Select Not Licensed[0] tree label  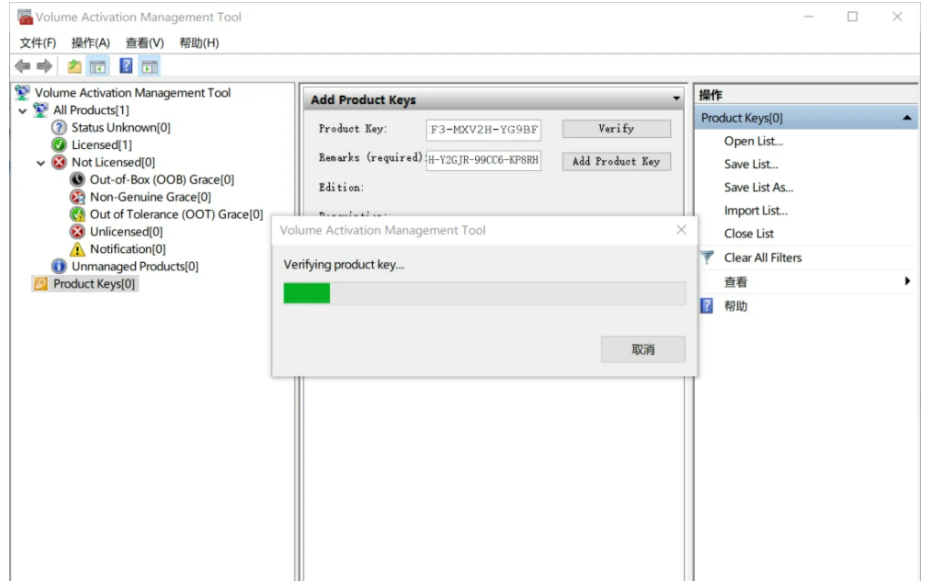113,162
